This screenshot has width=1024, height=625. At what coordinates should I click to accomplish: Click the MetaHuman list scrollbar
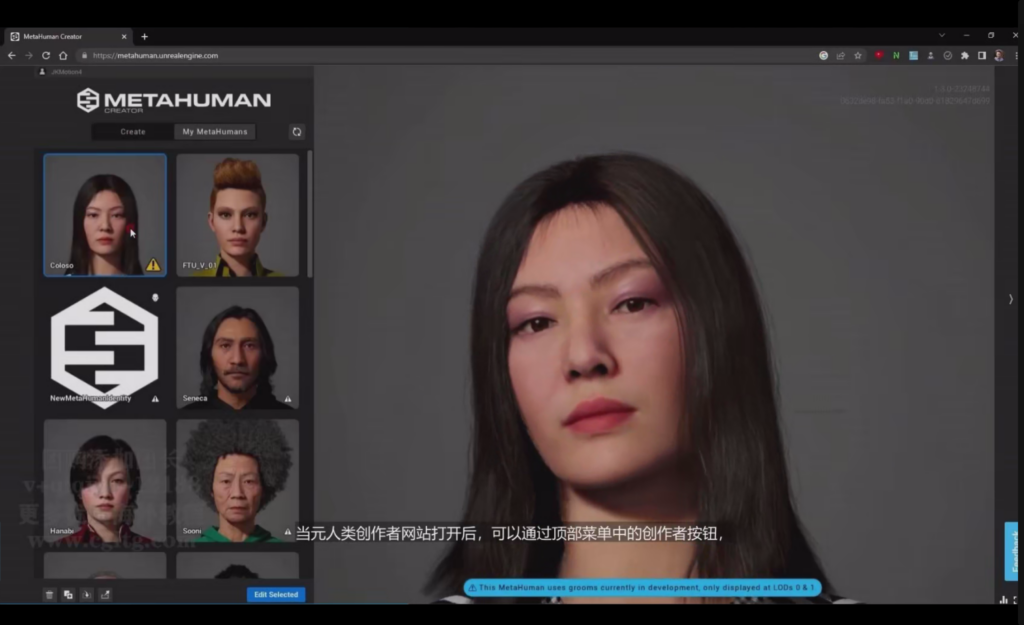click(x=310, y=214)
